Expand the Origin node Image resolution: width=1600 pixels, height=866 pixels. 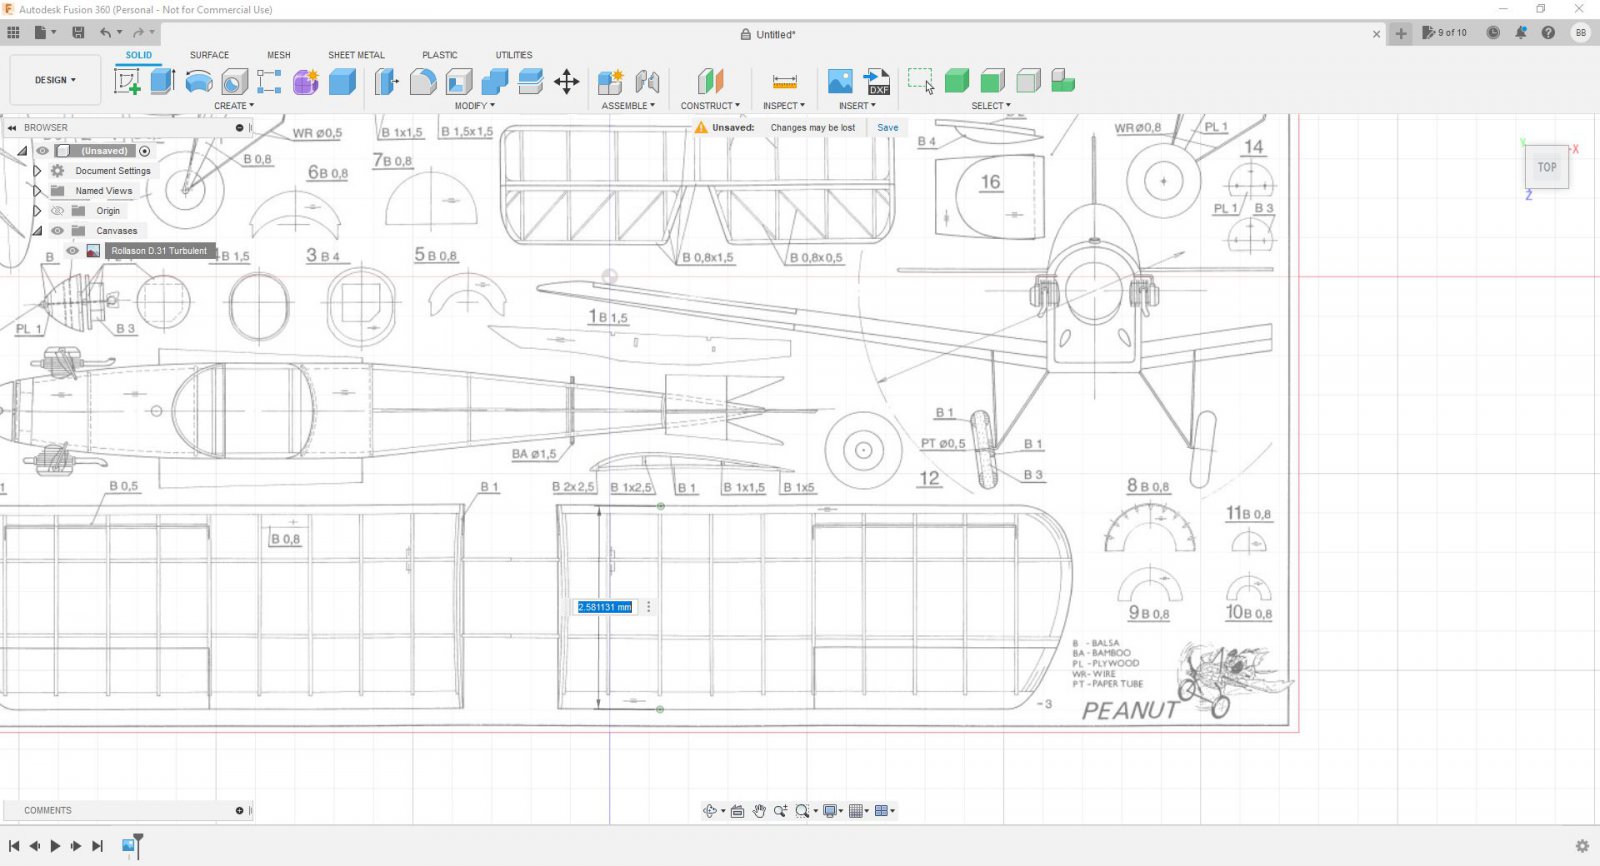point(37,211)
